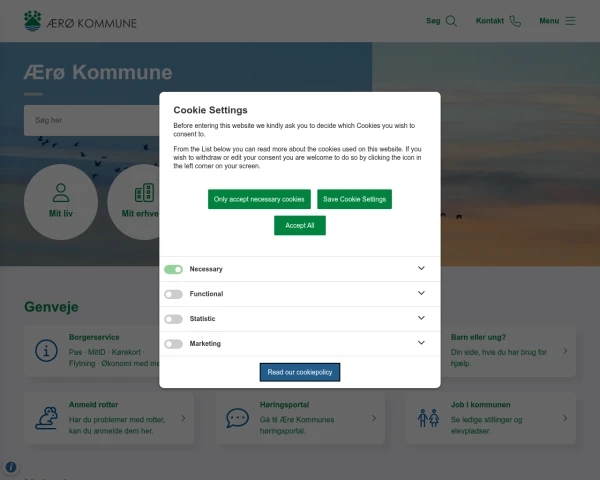Open the Borgerservice link

[94, 337]
